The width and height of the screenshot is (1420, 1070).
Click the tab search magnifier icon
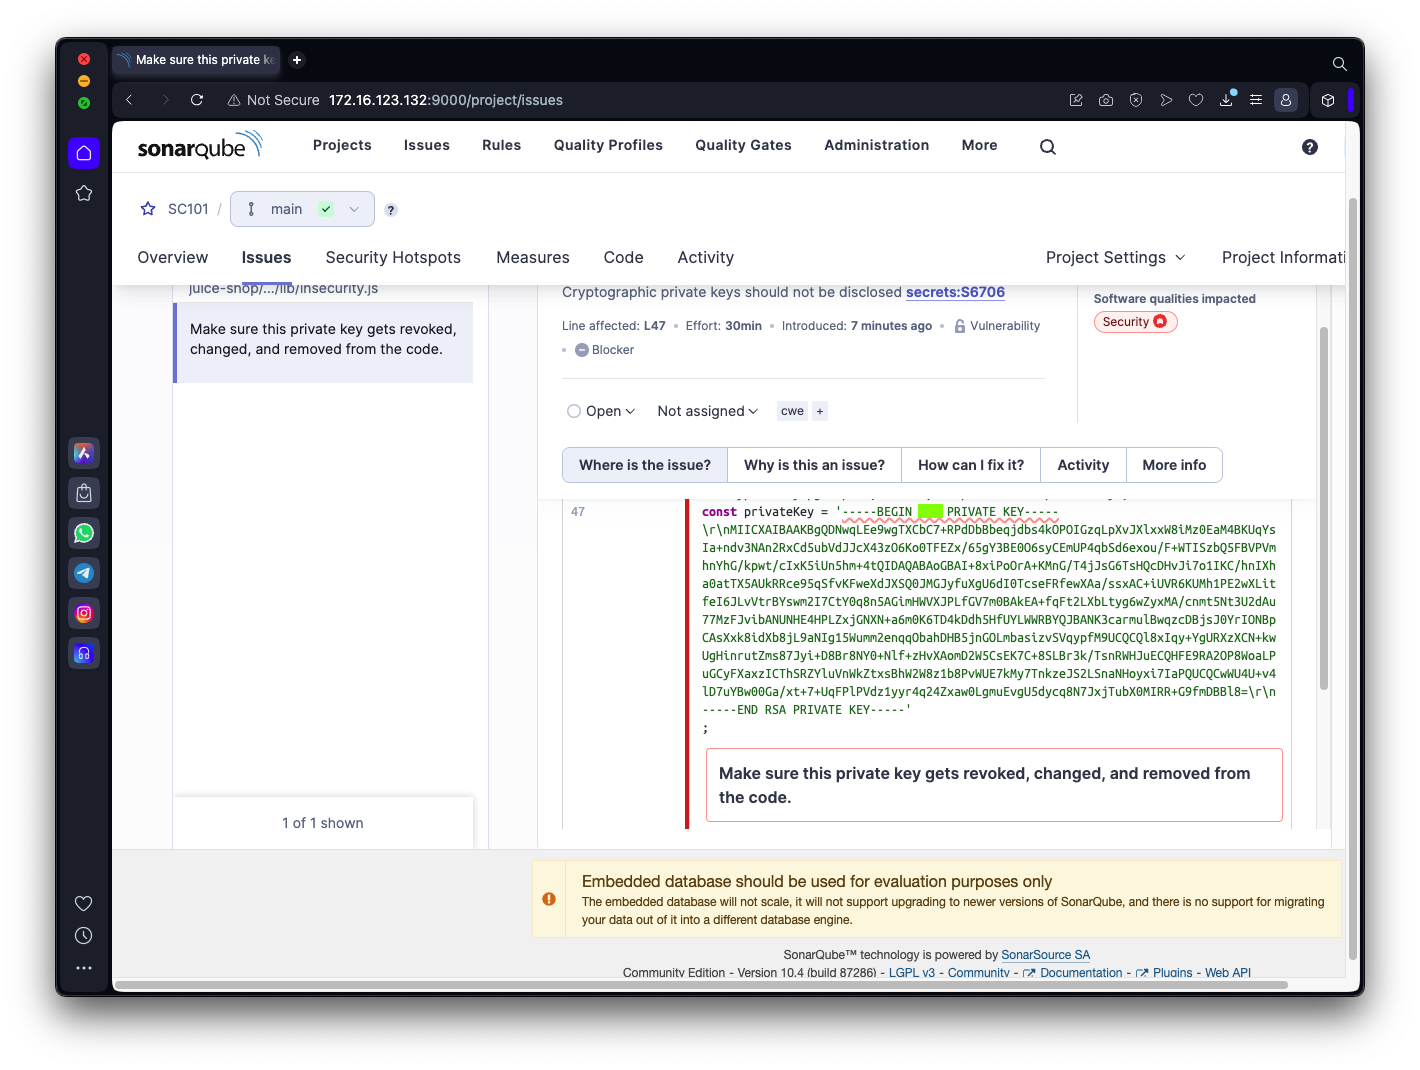click(x=1340, y=64)
